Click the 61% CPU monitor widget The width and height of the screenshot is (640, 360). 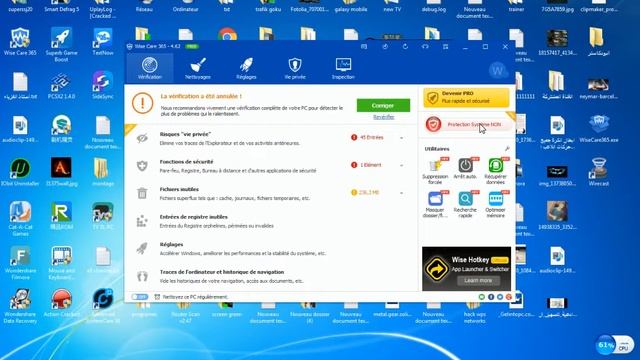614,345
